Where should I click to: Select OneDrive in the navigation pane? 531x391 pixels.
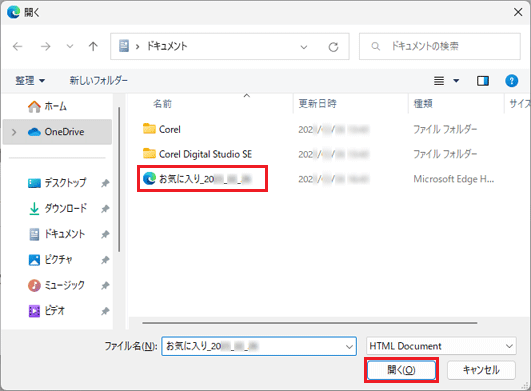point(57,132)
